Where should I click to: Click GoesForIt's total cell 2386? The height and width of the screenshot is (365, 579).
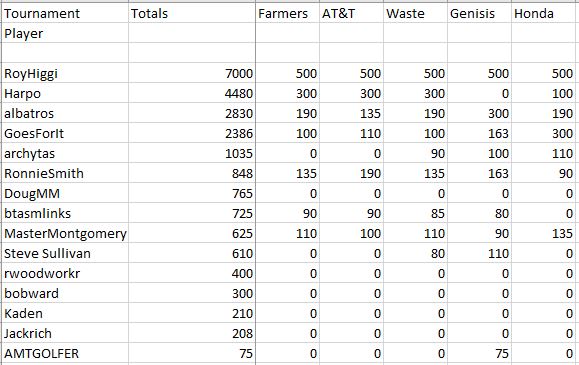(192, 133)
